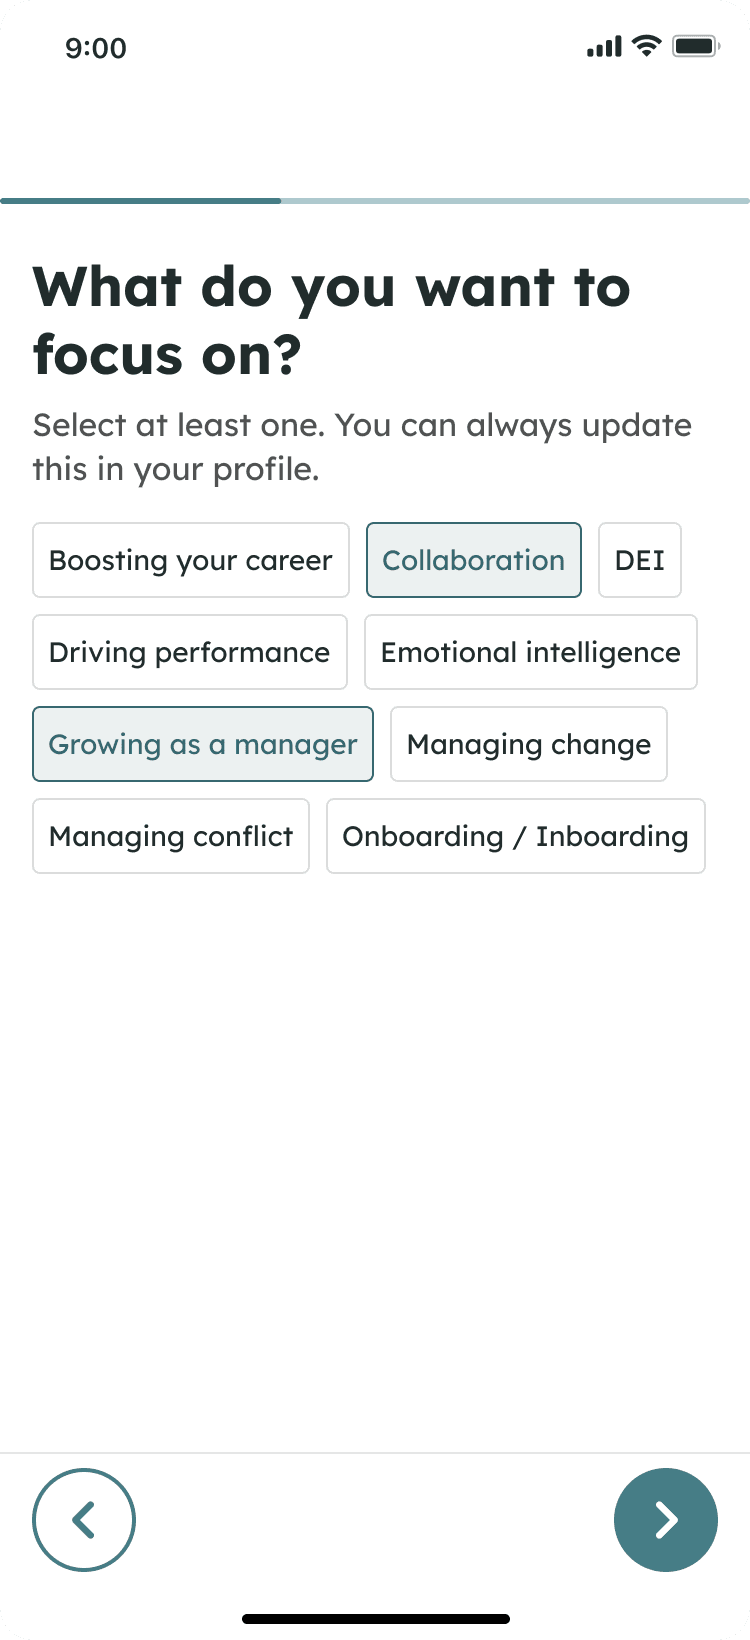Tap the home indicator bar at bottom
Image resolution: width=750 pixels, height=1640 pixels.
click(376, 1618)
